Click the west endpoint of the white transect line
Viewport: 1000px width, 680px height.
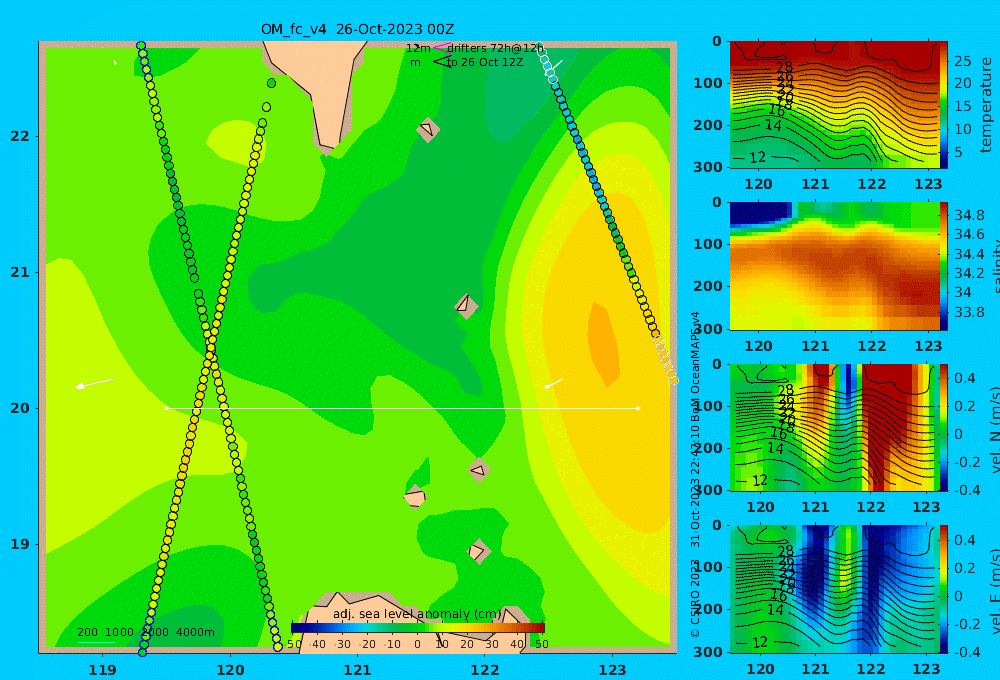[166, 408]
